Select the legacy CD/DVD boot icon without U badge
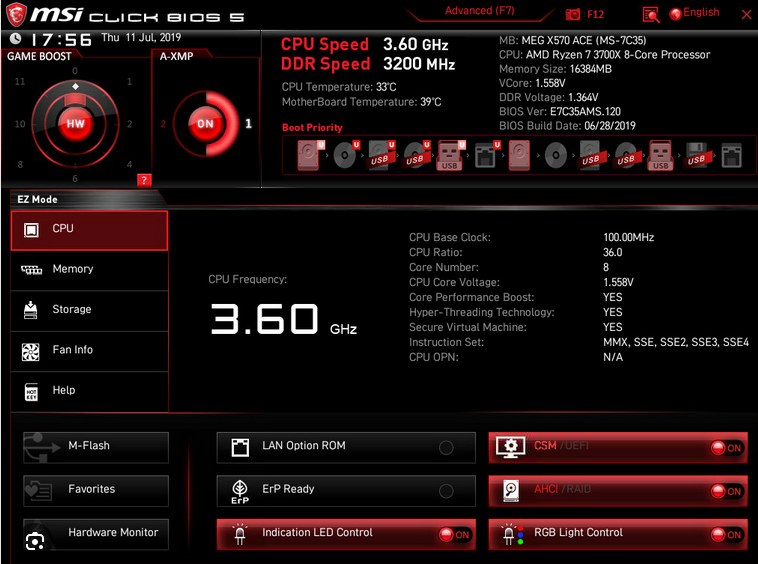The image size is (758, 564). pyautogui.click(x=556, y=155)
